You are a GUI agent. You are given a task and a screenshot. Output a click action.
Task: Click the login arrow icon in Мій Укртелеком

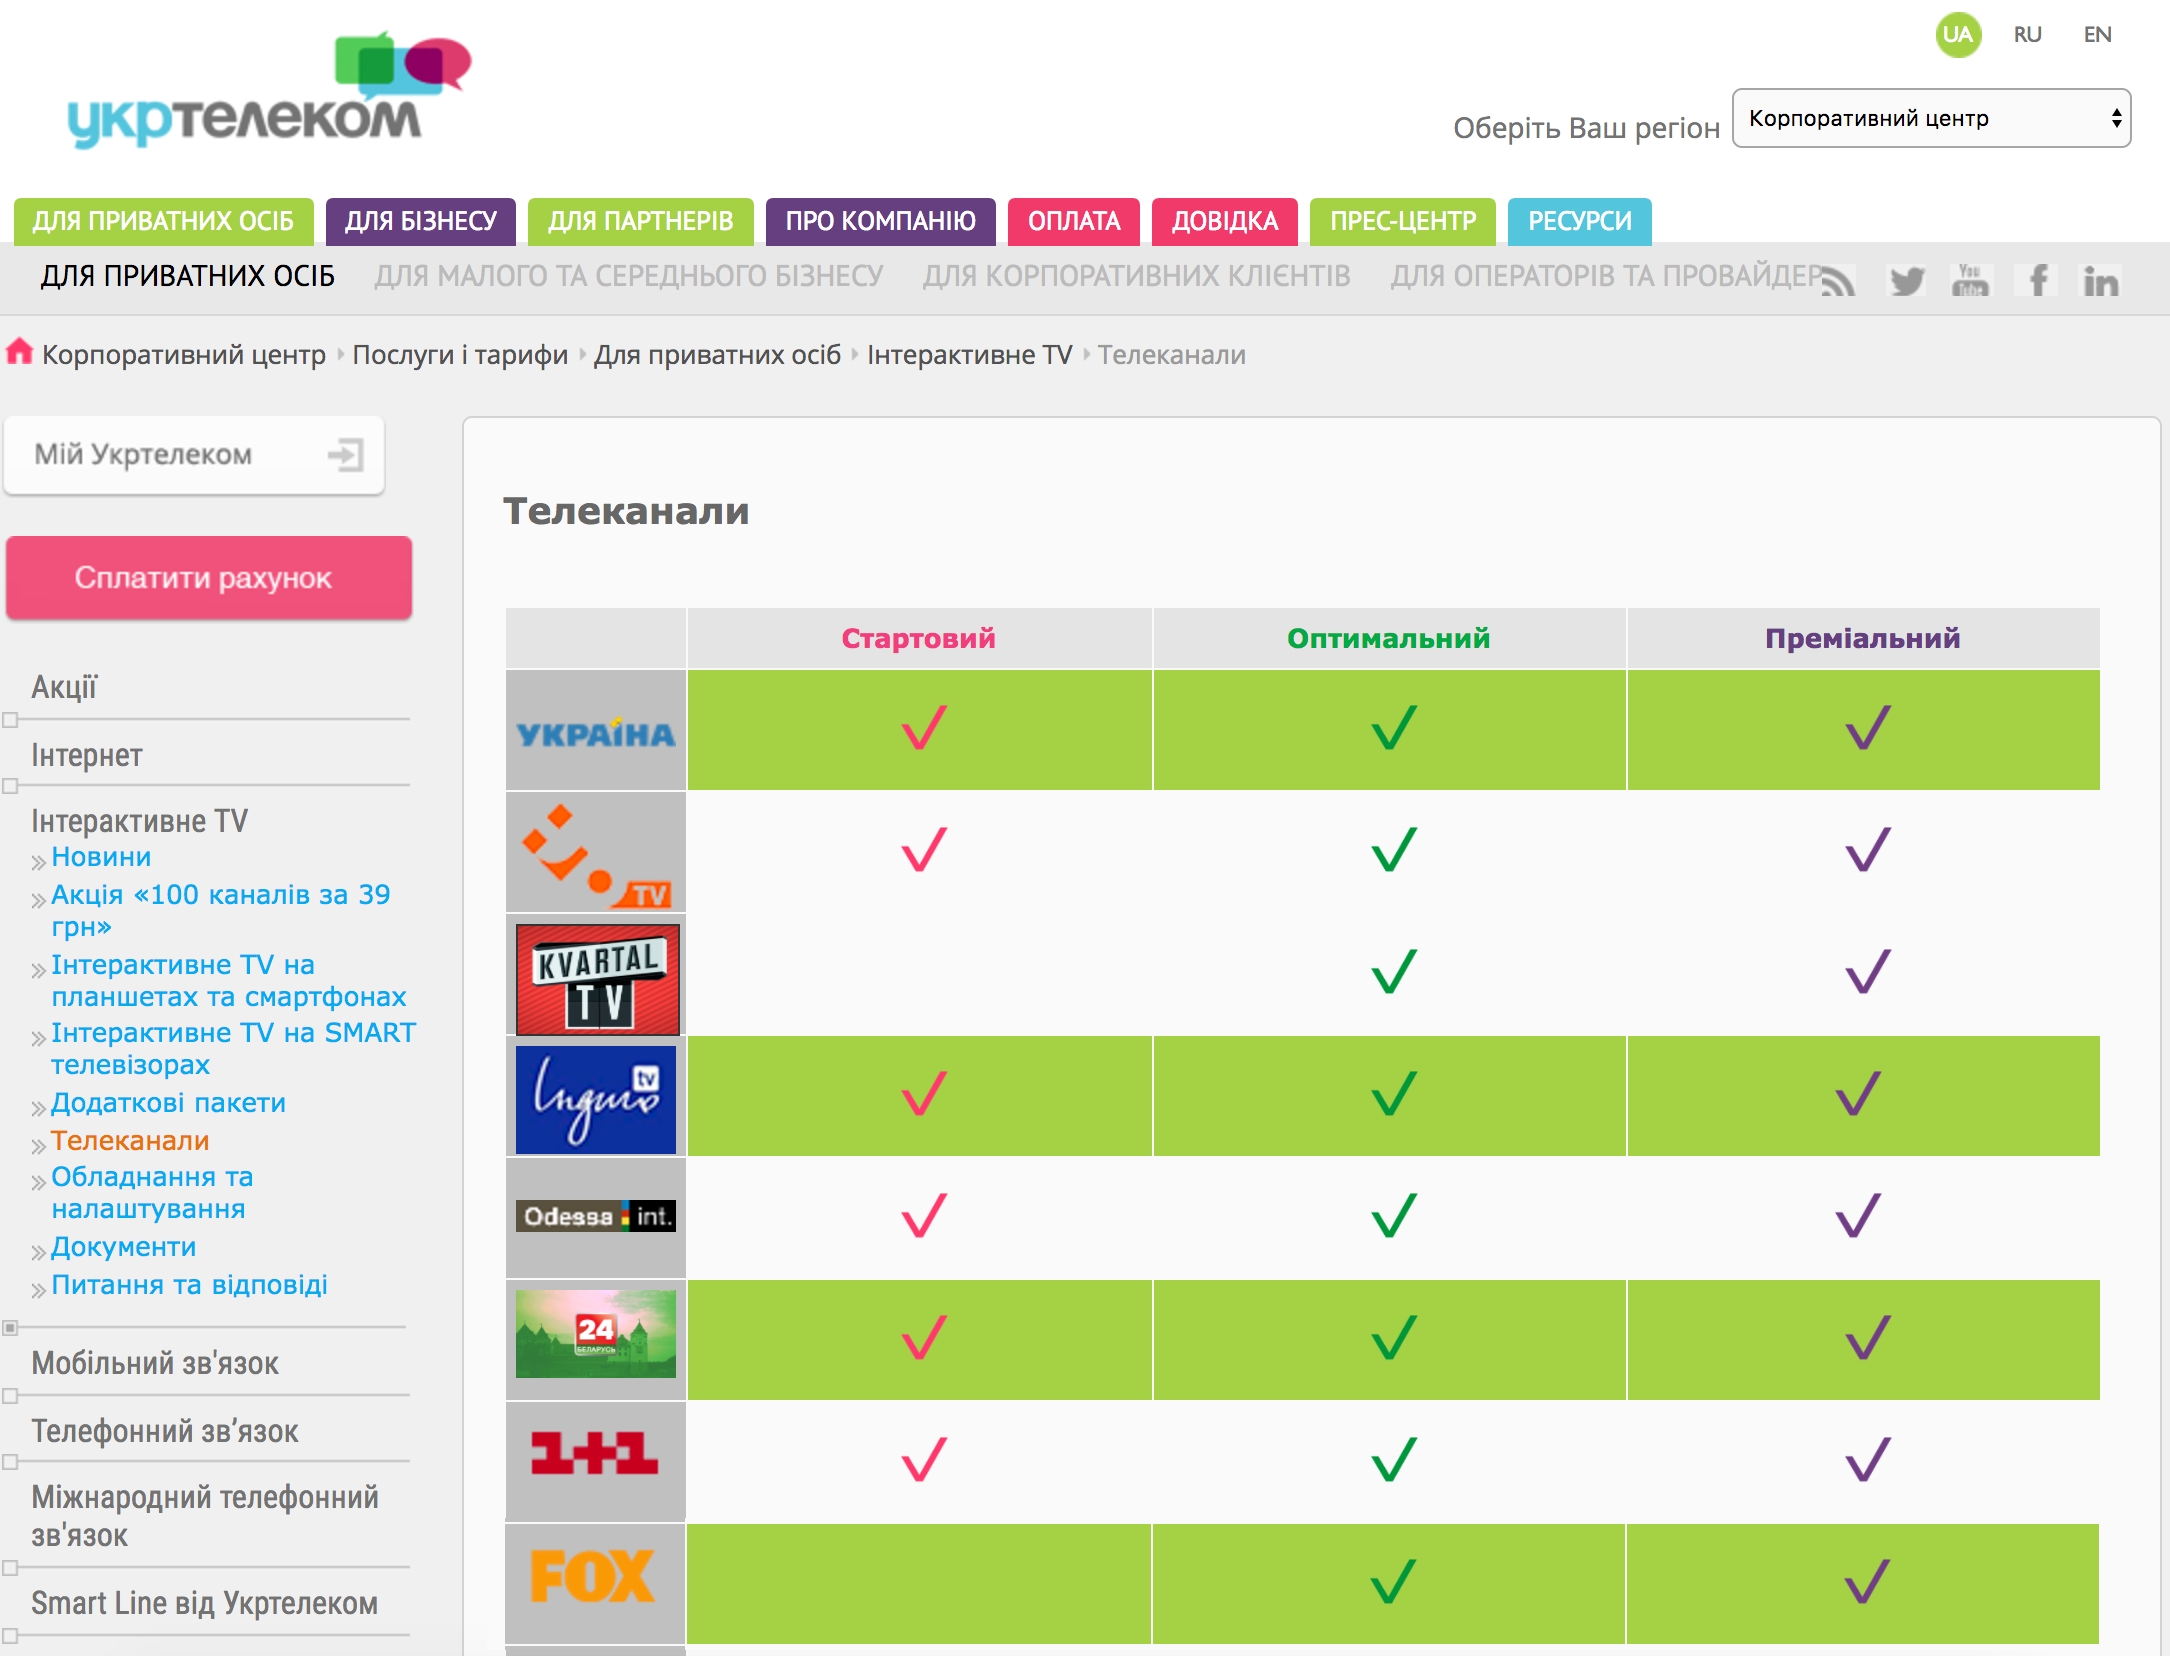click(345, 455)
